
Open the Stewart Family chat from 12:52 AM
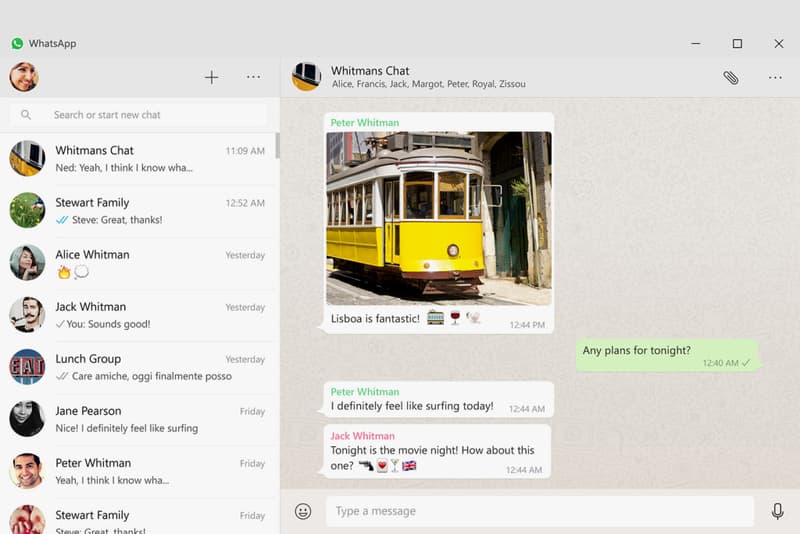coord(138,211)
